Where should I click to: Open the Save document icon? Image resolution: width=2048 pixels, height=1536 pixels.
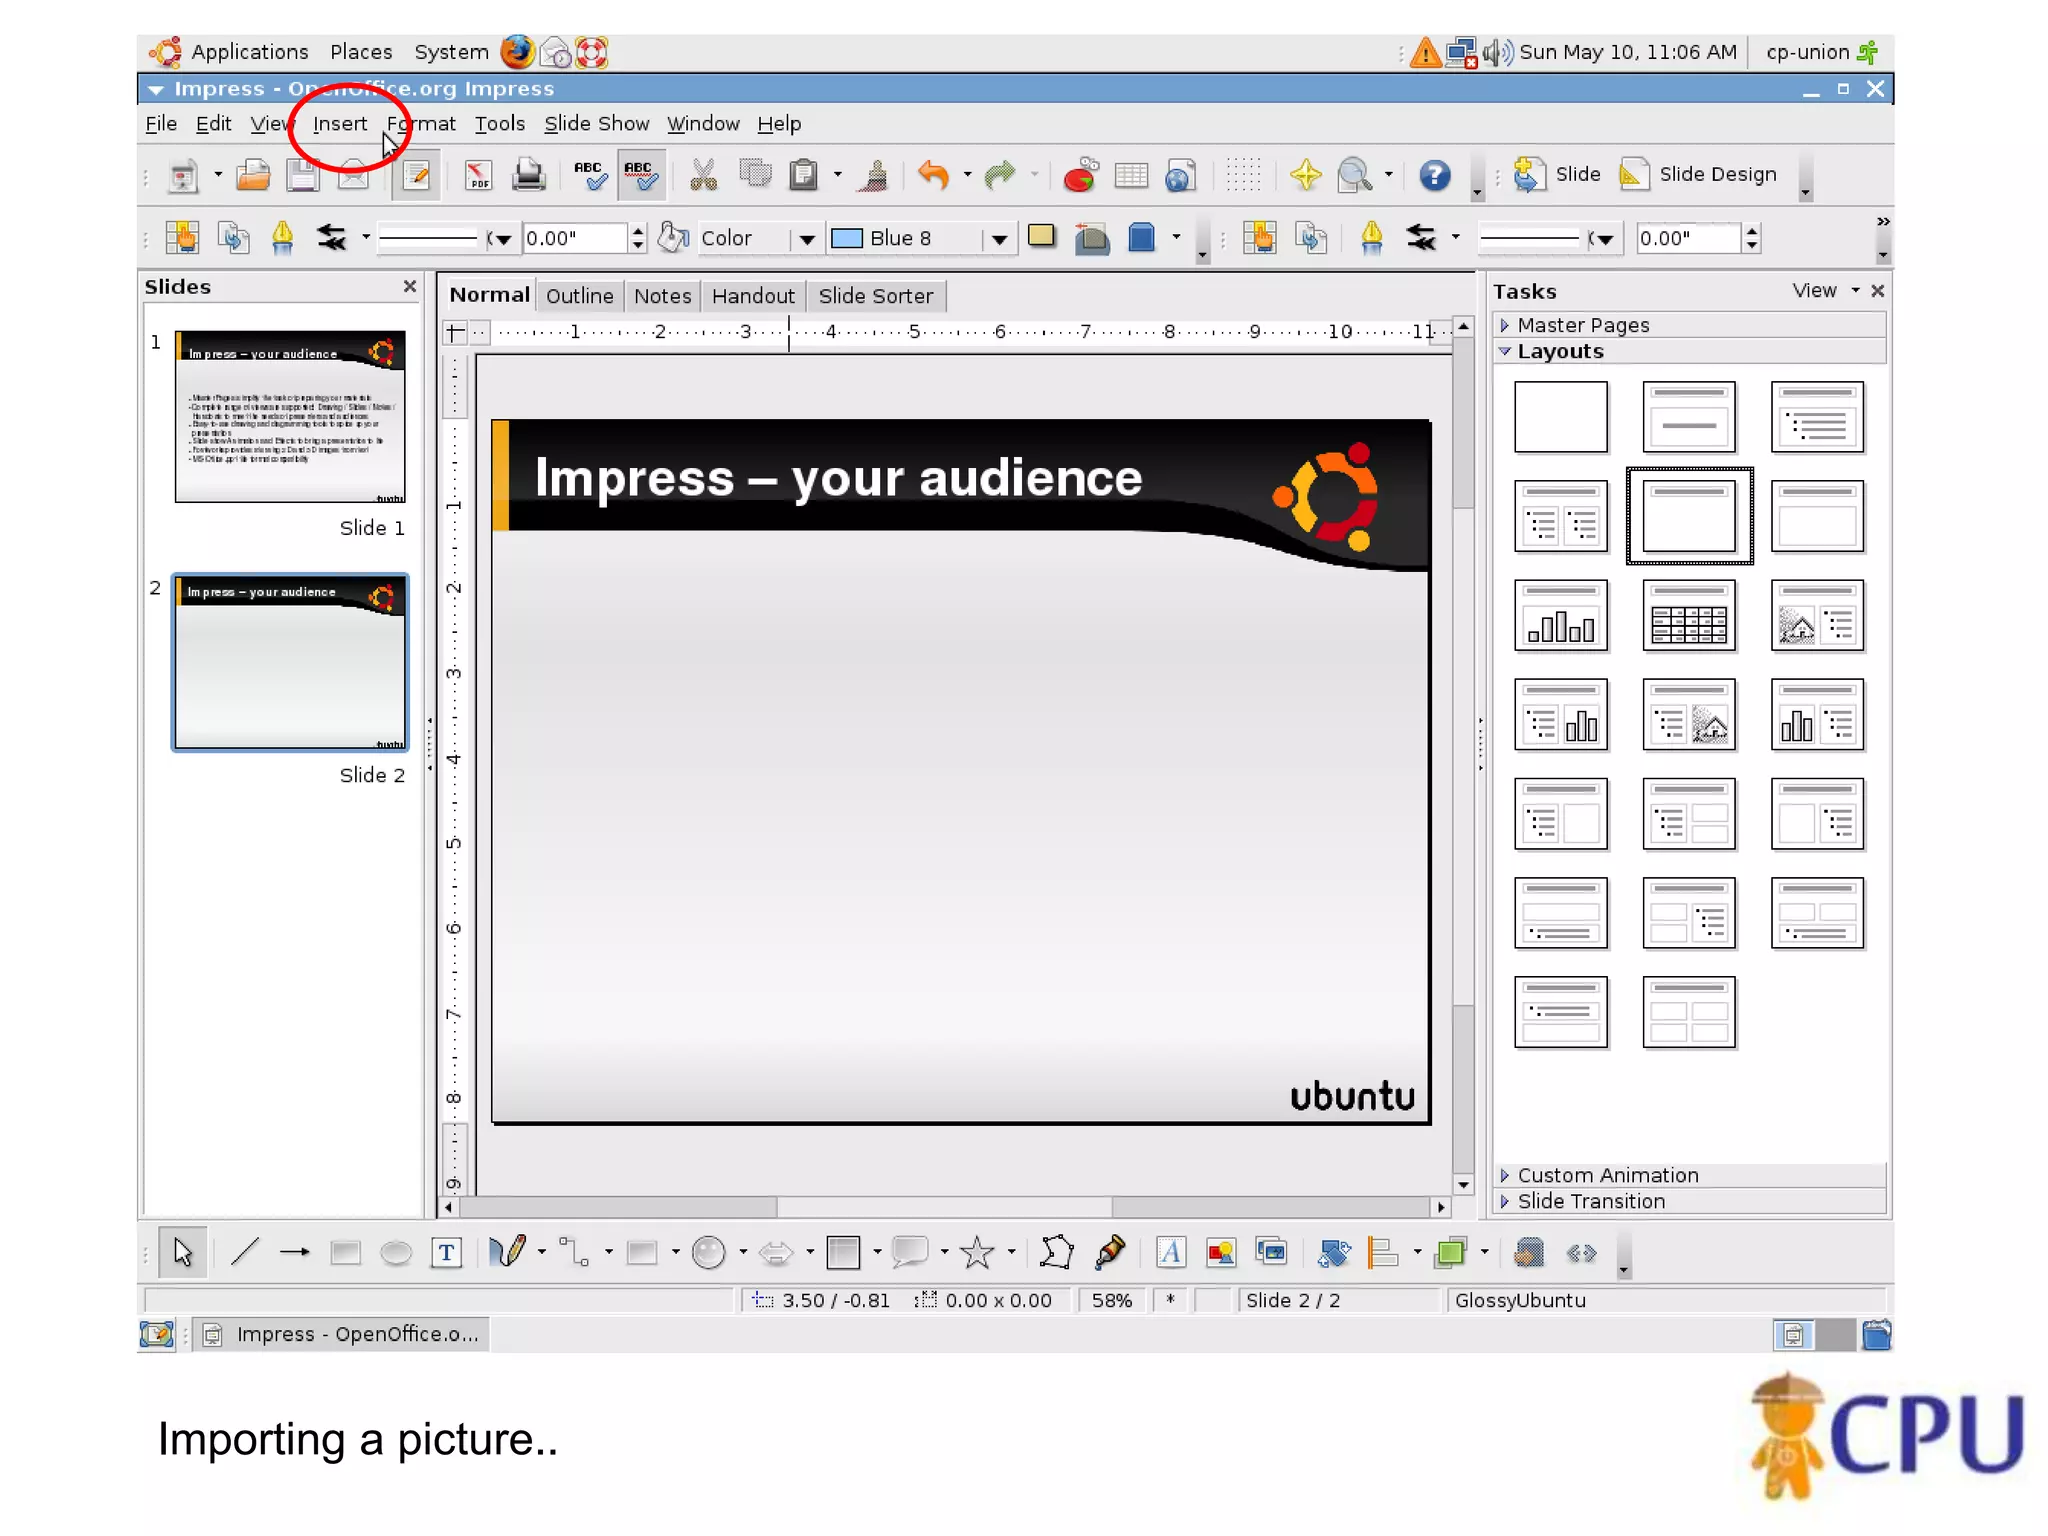[302, 175]
